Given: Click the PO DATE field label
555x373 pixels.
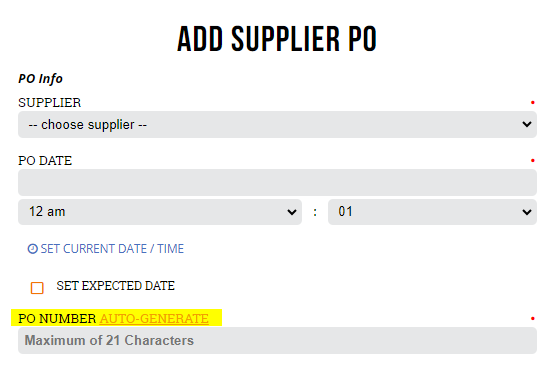Looking at the screenshot, I should click(45, 161).
